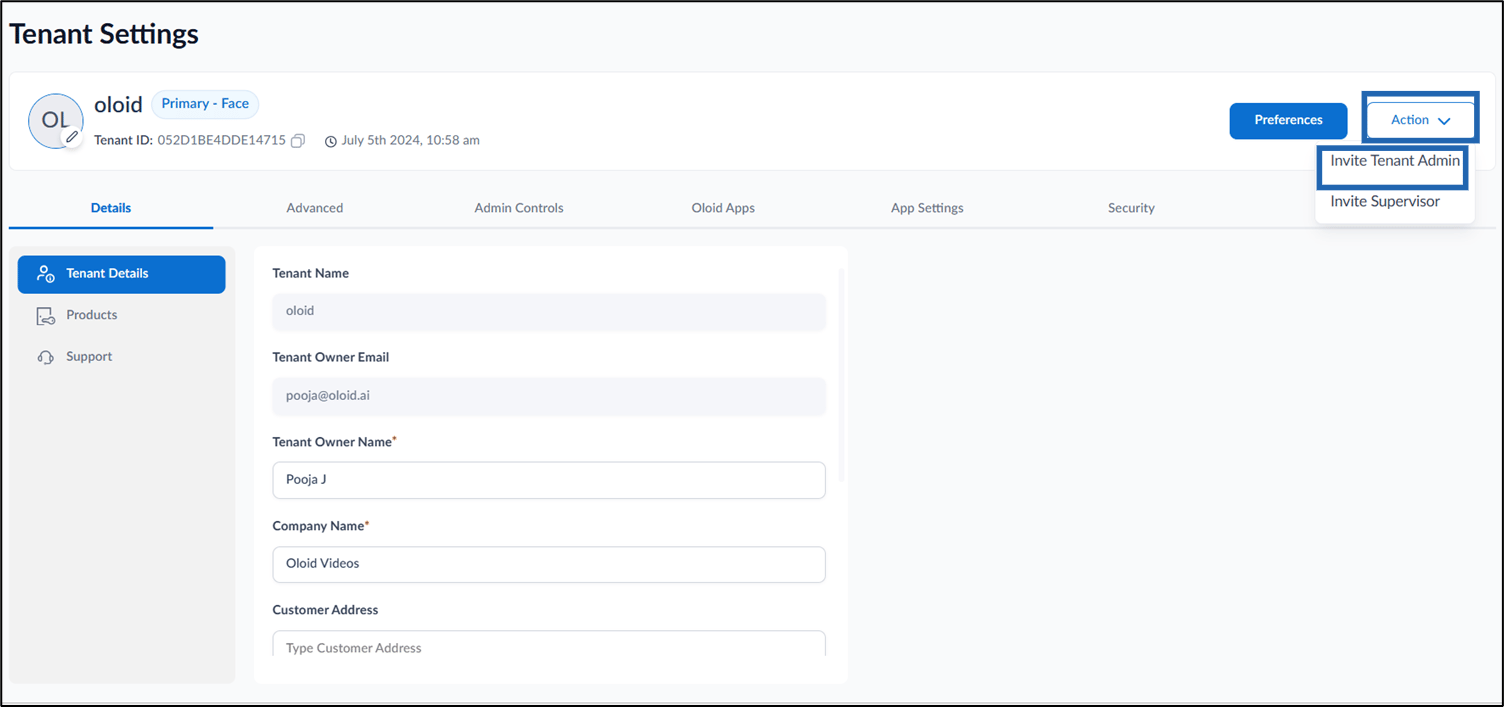Open the Oloid Apps tab
The image size is (1504, 707).
(x=723, y=208)
